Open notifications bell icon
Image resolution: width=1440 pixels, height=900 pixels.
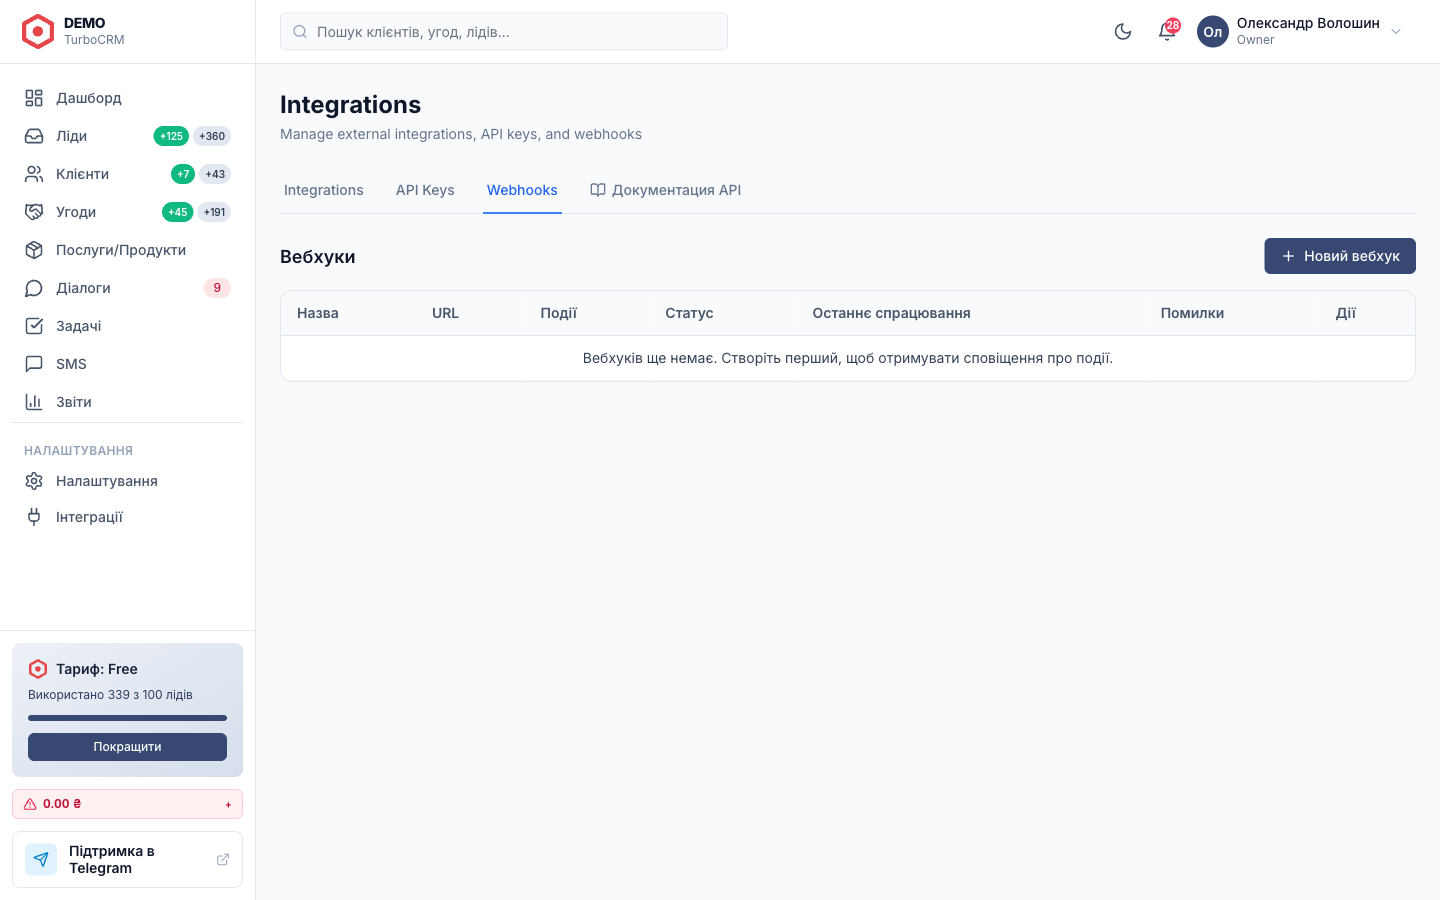pos(1167,31)
